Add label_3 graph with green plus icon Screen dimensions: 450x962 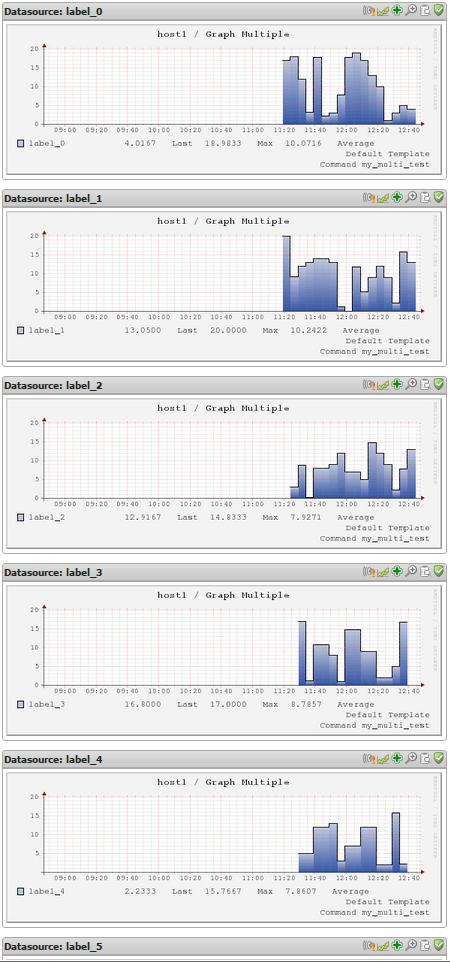397,572
